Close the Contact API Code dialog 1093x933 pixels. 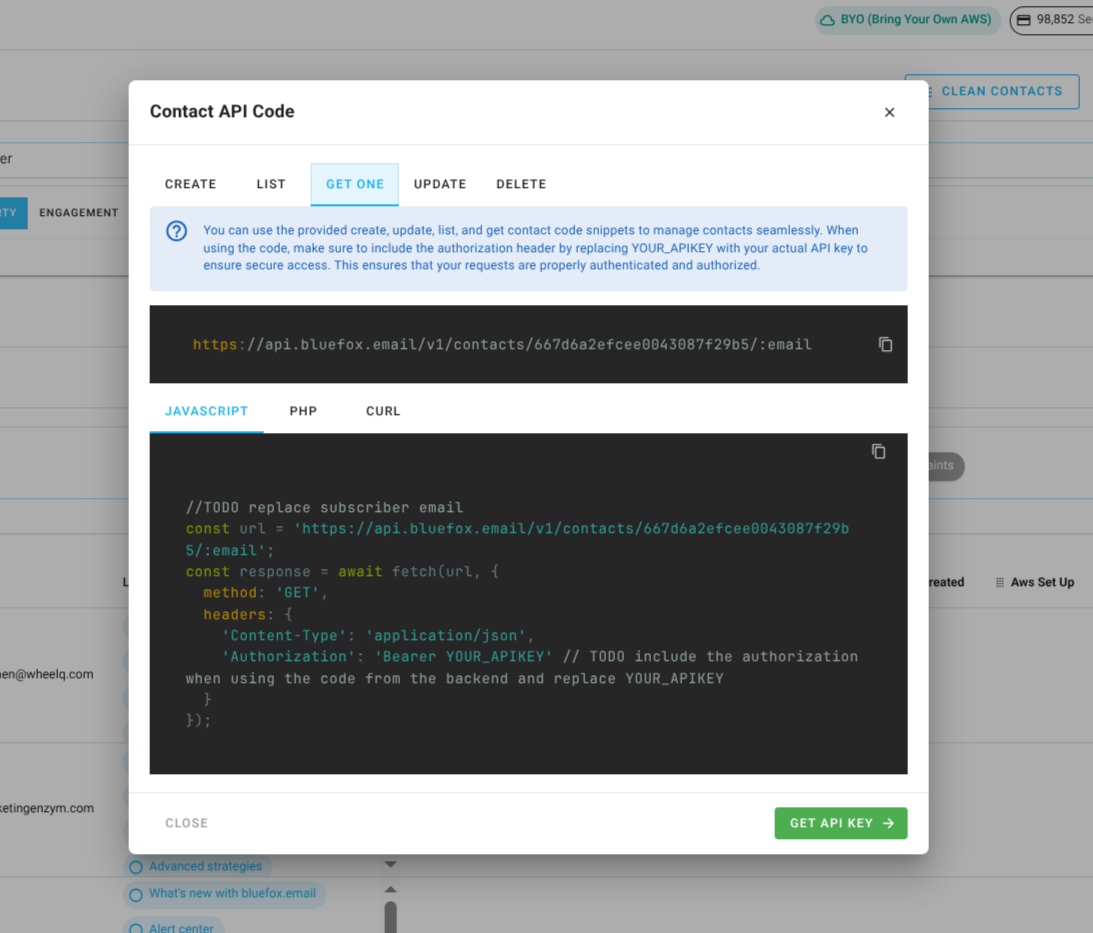889,112
